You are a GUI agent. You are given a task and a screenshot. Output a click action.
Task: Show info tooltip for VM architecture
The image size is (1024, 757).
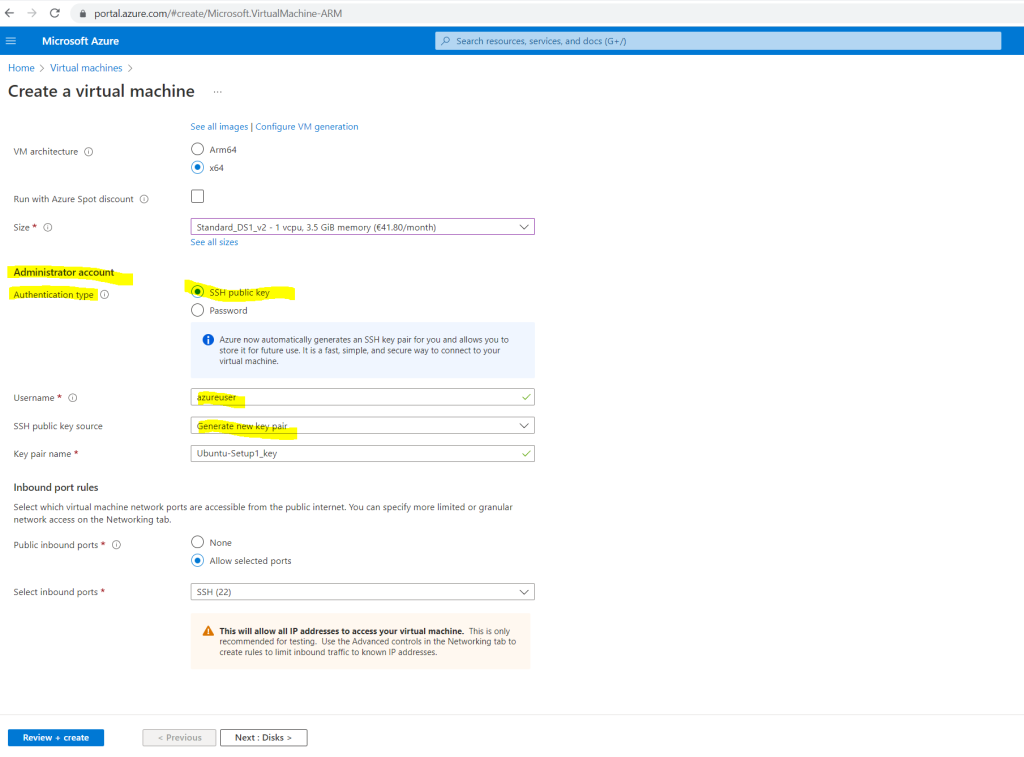[x=89, y=152]
